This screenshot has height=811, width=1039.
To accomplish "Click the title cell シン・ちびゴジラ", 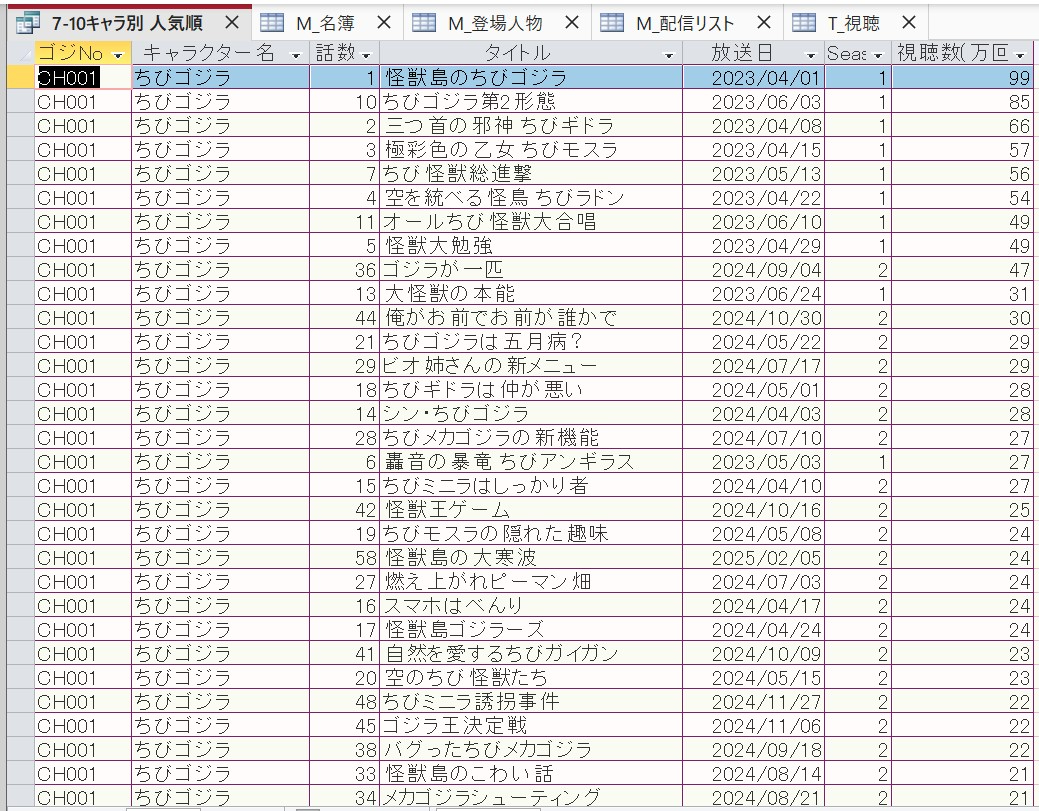I will pyautogui.click(x=531, y=413).
